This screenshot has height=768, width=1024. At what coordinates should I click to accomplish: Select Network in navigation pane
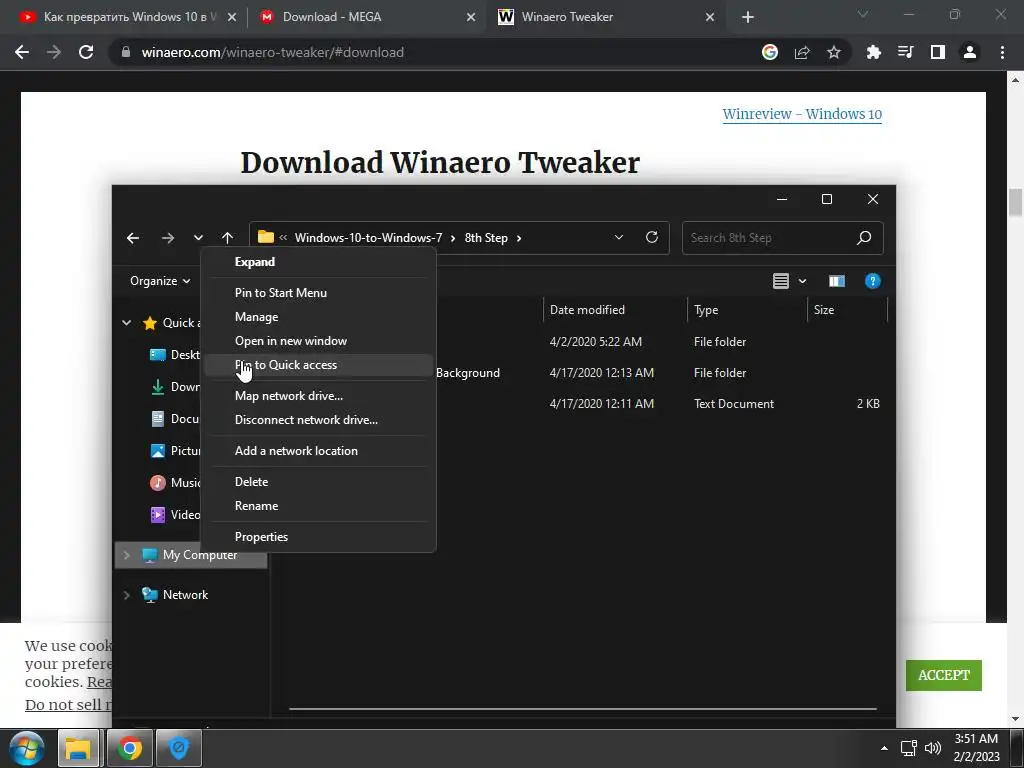coord(185,595)
